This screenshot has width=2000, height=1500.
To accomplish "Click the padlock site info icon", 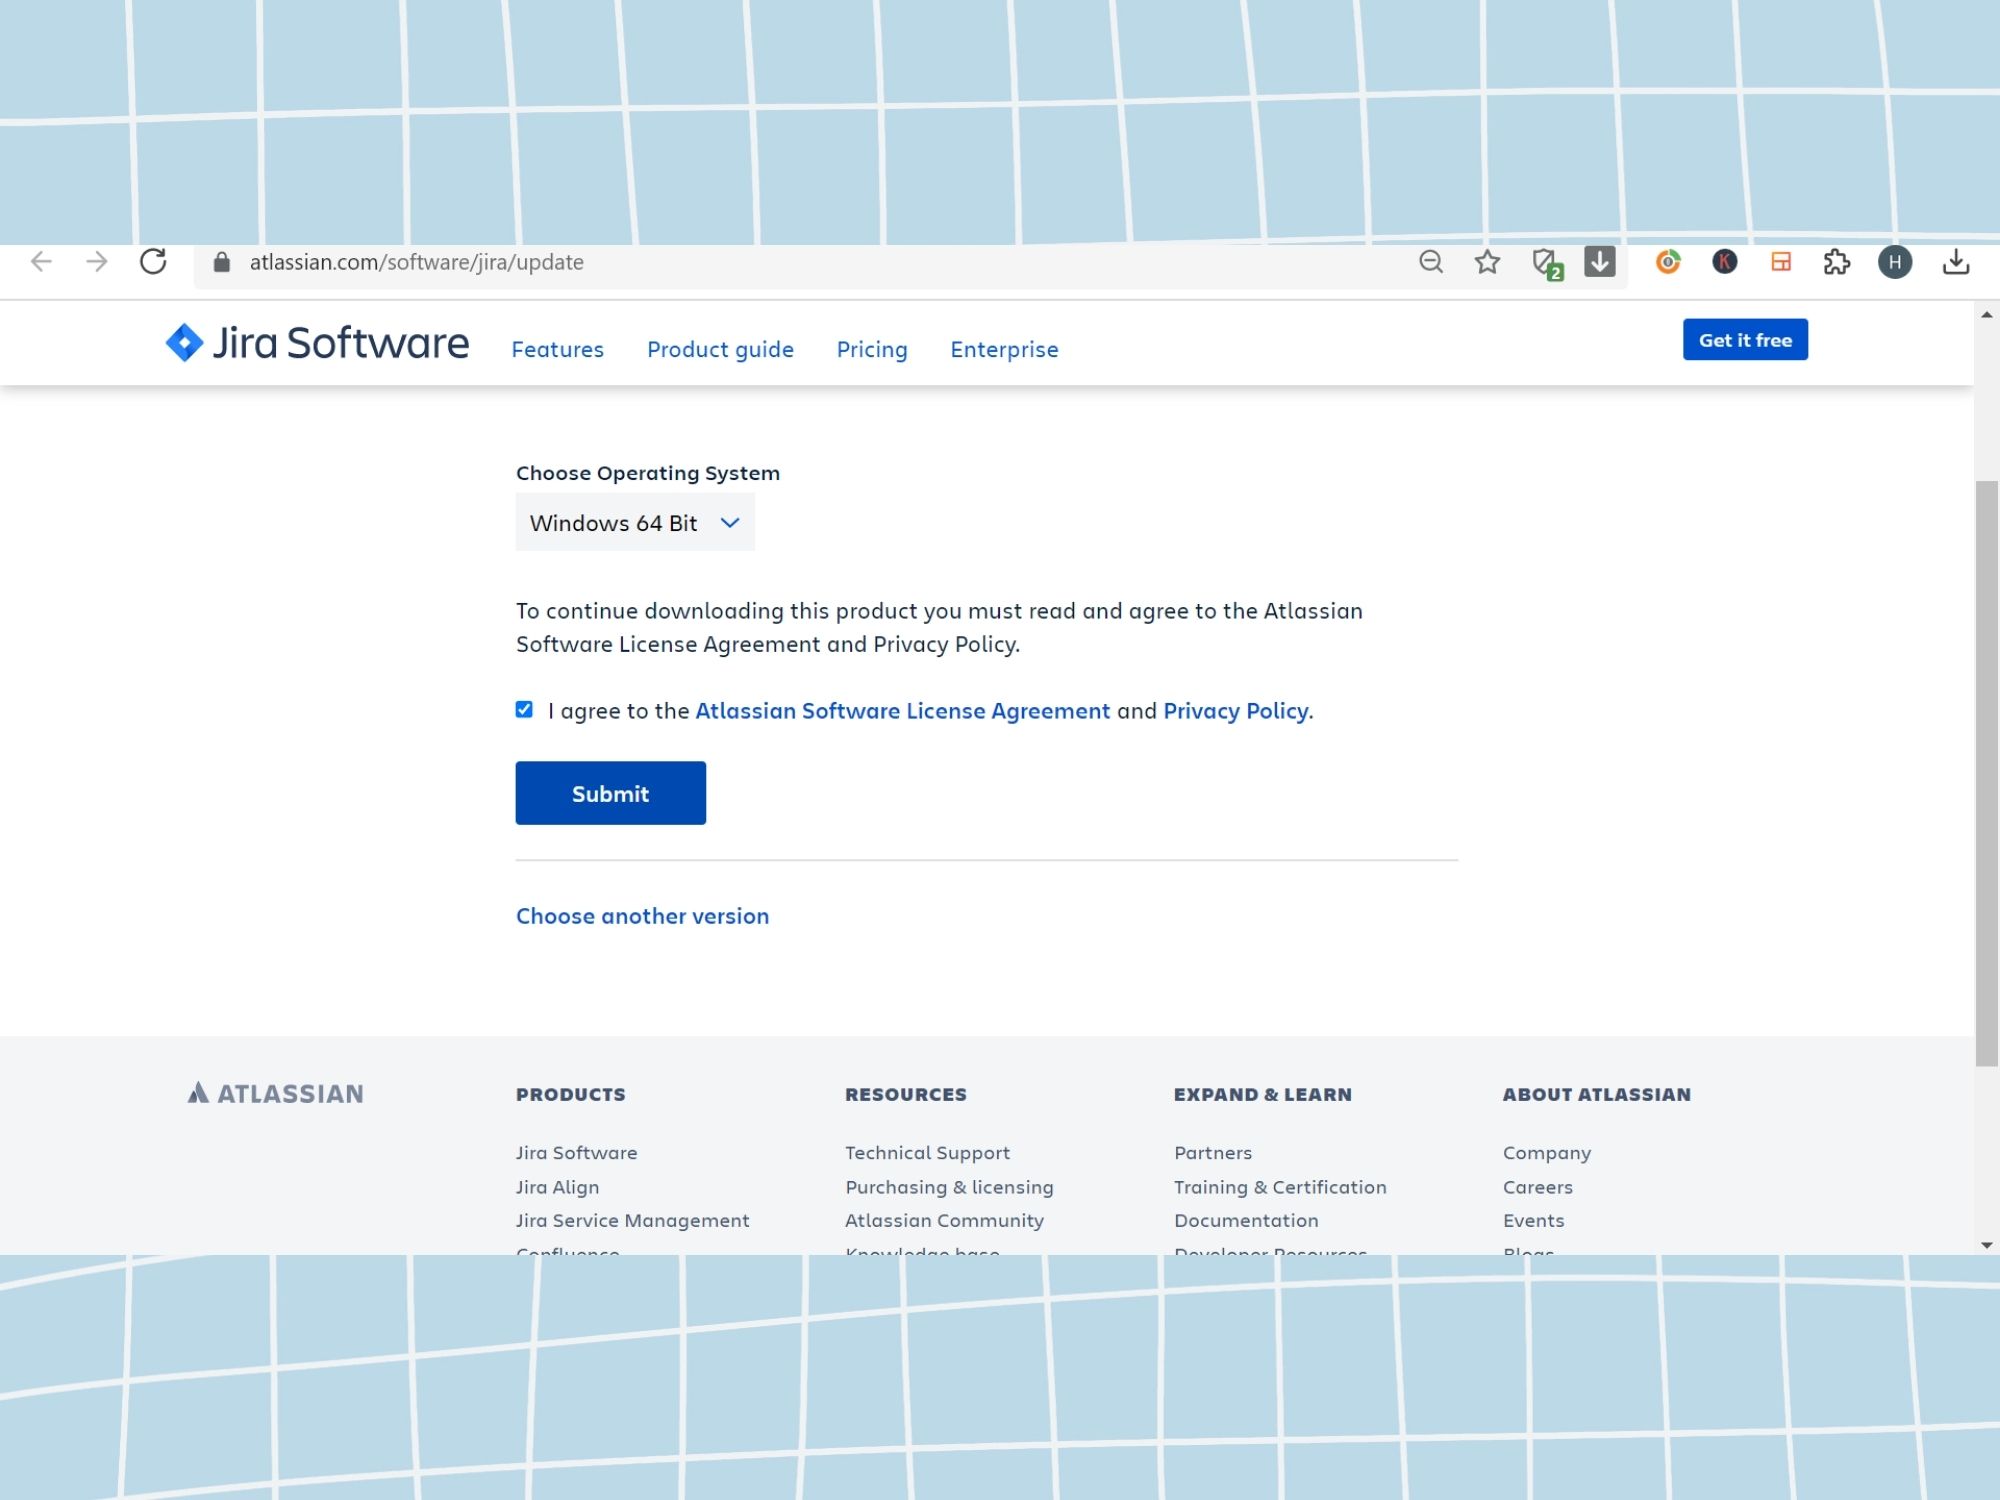I will click(x=222, y=262).
